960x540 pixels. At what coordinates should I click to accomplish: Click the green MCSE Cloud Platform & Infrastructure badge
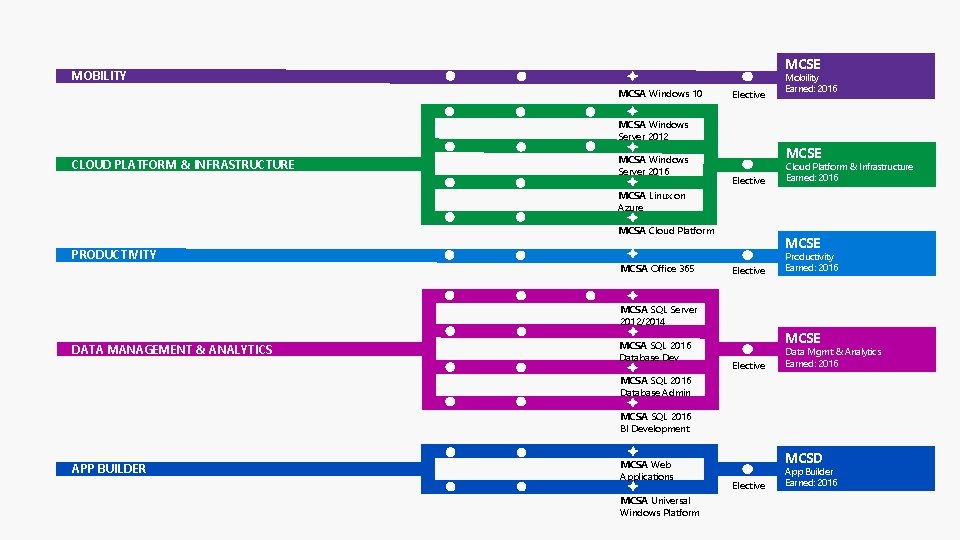(x=857, y=164)
